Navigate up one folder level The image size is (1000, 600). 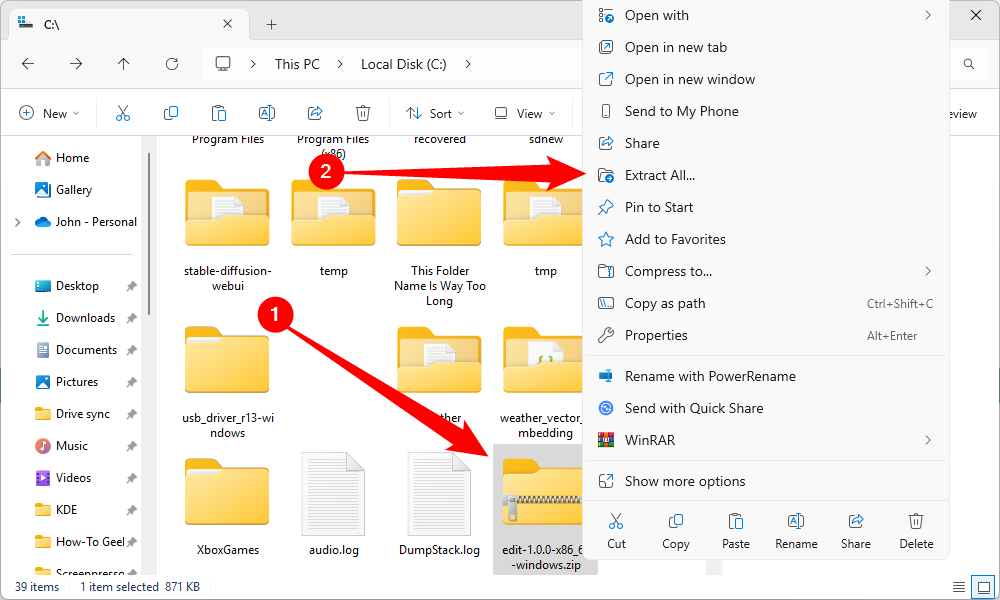coord(124,64)
